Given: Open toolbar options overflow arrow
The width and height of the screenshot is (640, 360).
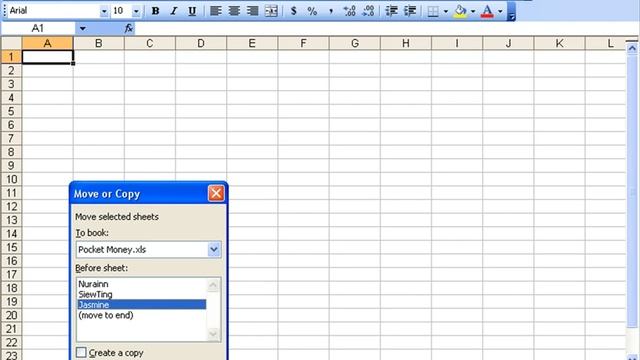Looking at the screenshot, I should click(x=511, y=11).
